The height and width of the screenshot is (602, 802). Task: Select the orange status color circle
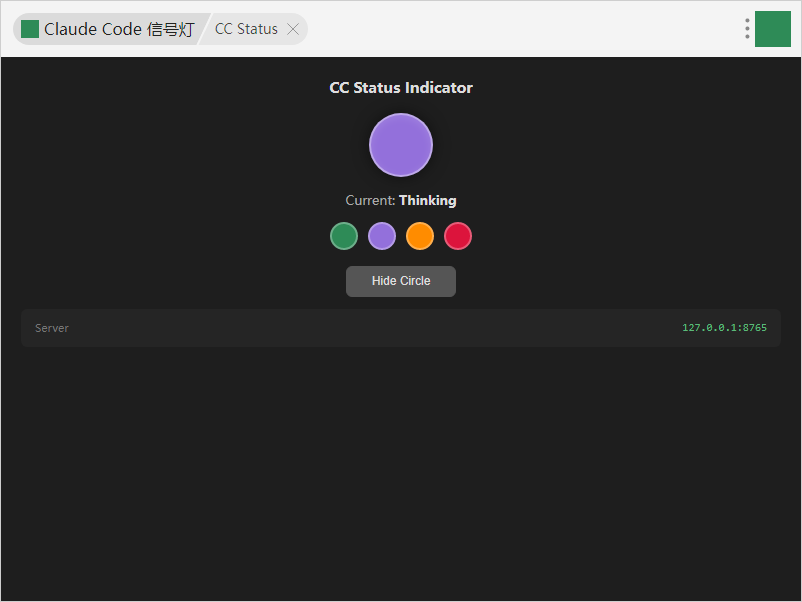coord(420,236)
